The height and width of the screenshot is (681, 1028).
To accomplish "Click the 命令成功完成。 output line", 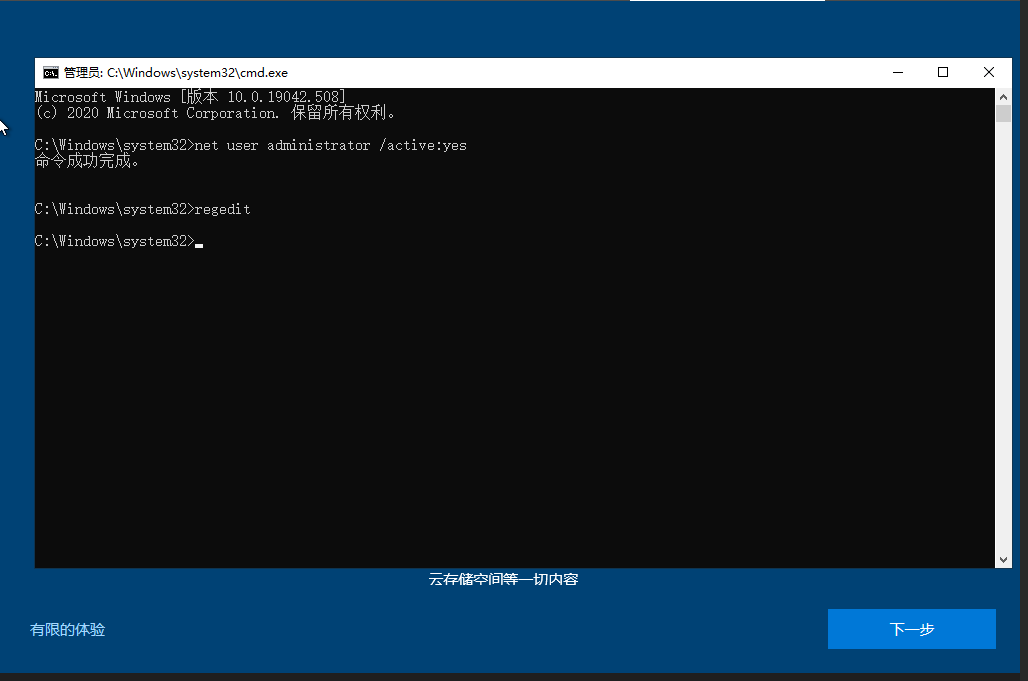I will pos(87,161).
